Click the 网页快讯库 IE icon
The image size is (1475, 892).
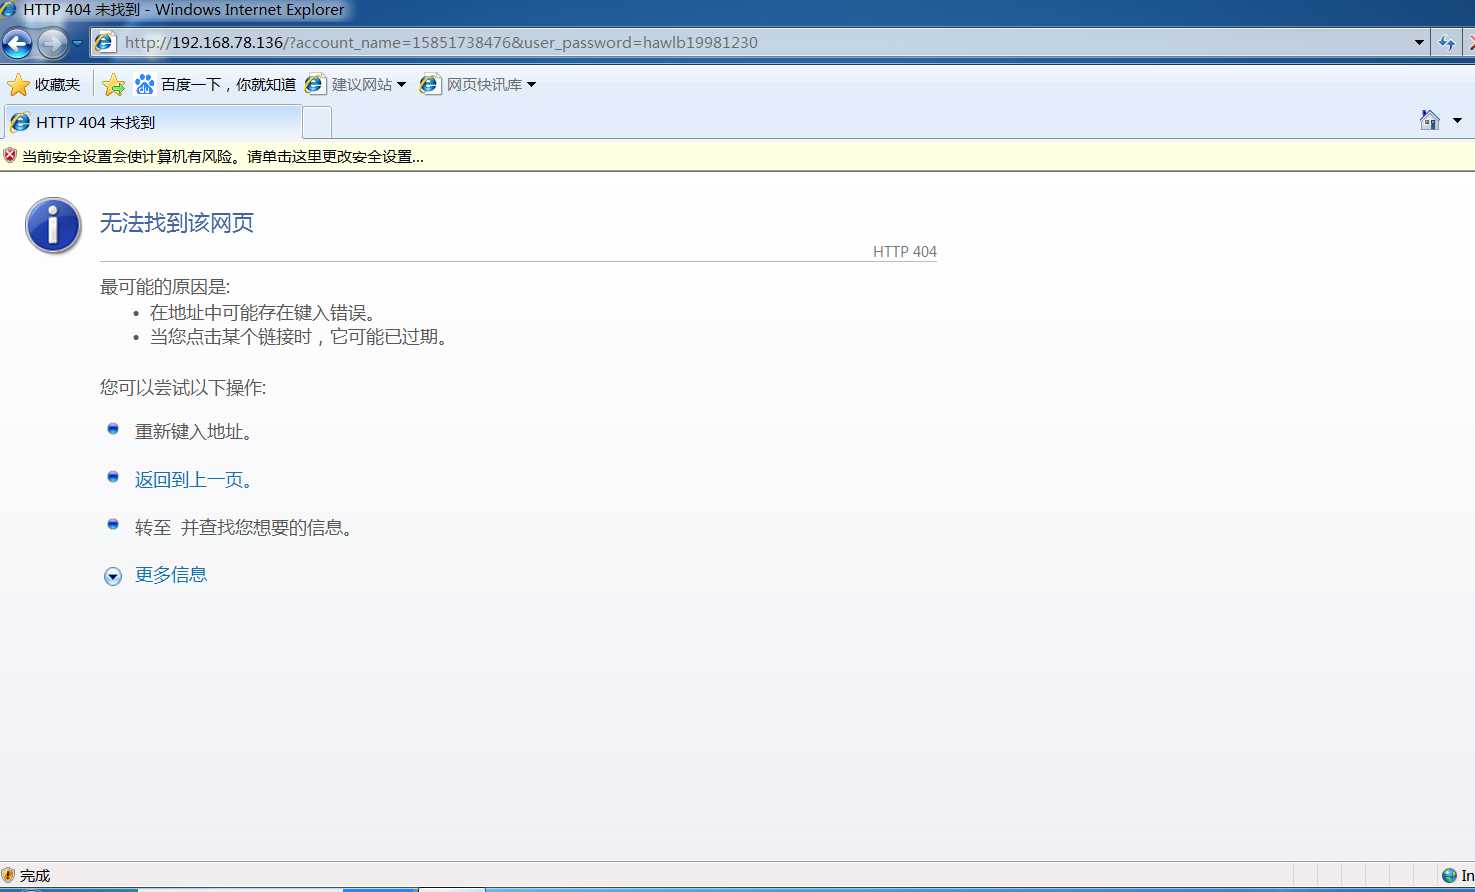pos(430,84)
